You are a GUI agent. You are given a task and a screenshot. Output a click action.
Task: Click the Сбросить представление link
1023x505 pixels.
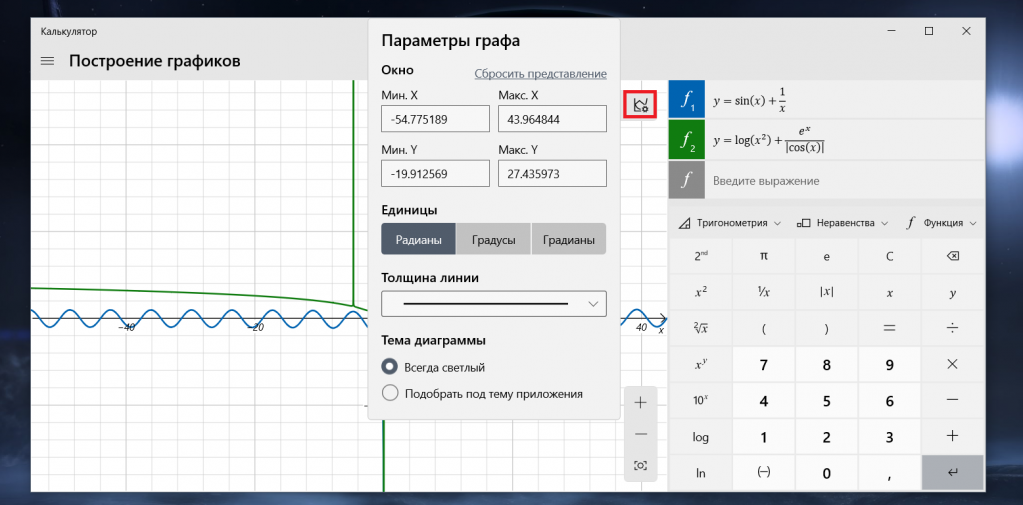click(x=540, y=74)
